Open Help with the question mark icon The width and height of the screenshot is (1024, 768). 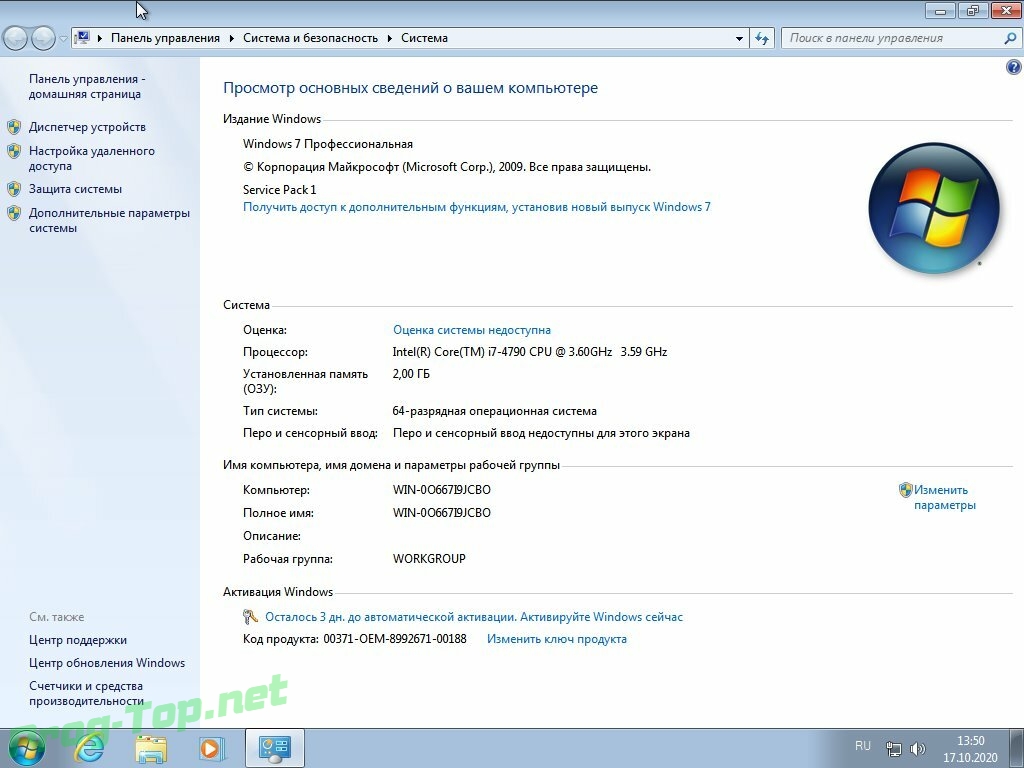(1014, 67)
